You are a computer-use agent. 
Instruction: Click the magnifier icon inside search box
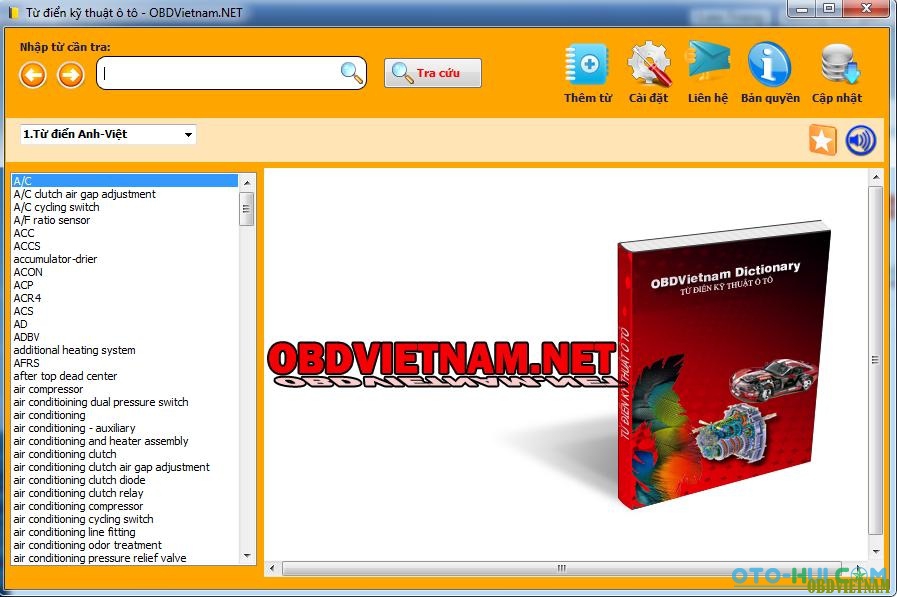351,73
